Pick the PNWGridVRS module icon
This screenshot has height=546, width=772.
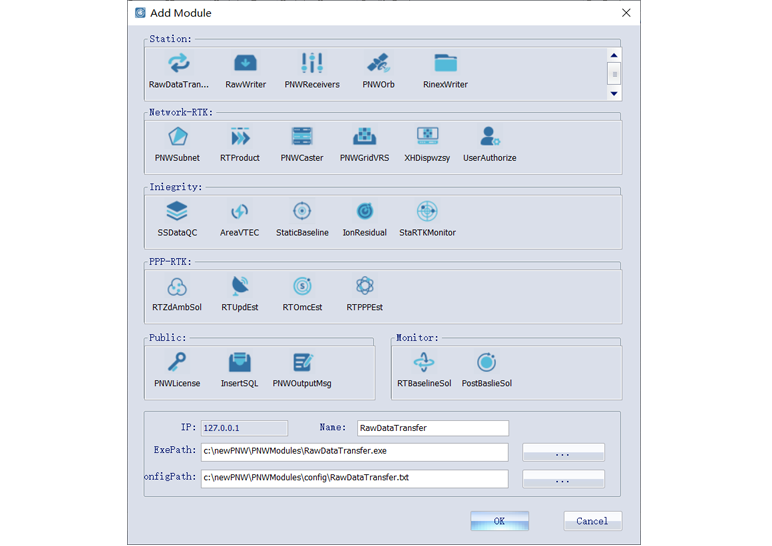click(364, 138)
